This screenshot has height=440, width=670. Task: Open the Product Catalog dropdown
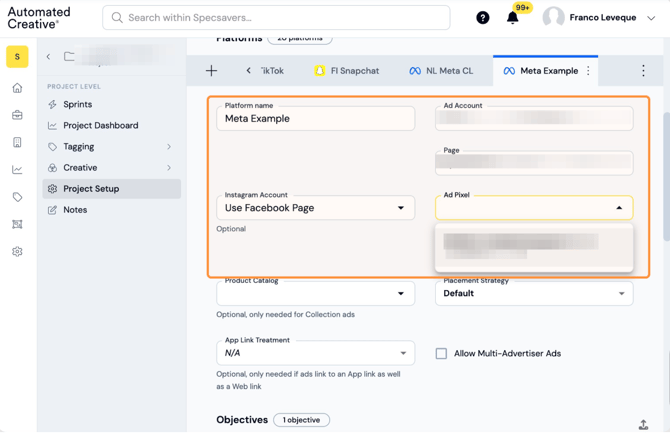(x=315, y=293)
